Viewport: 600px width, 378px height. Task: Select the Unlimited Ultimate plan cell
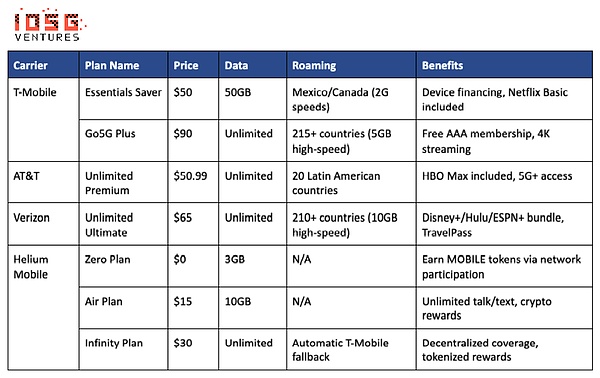click(x=123, y=224)
